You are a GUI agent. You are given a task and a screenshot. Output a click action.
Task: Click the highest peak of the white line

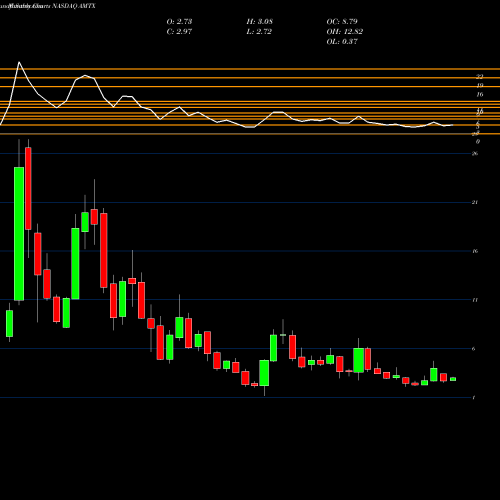tap(19, 62)
